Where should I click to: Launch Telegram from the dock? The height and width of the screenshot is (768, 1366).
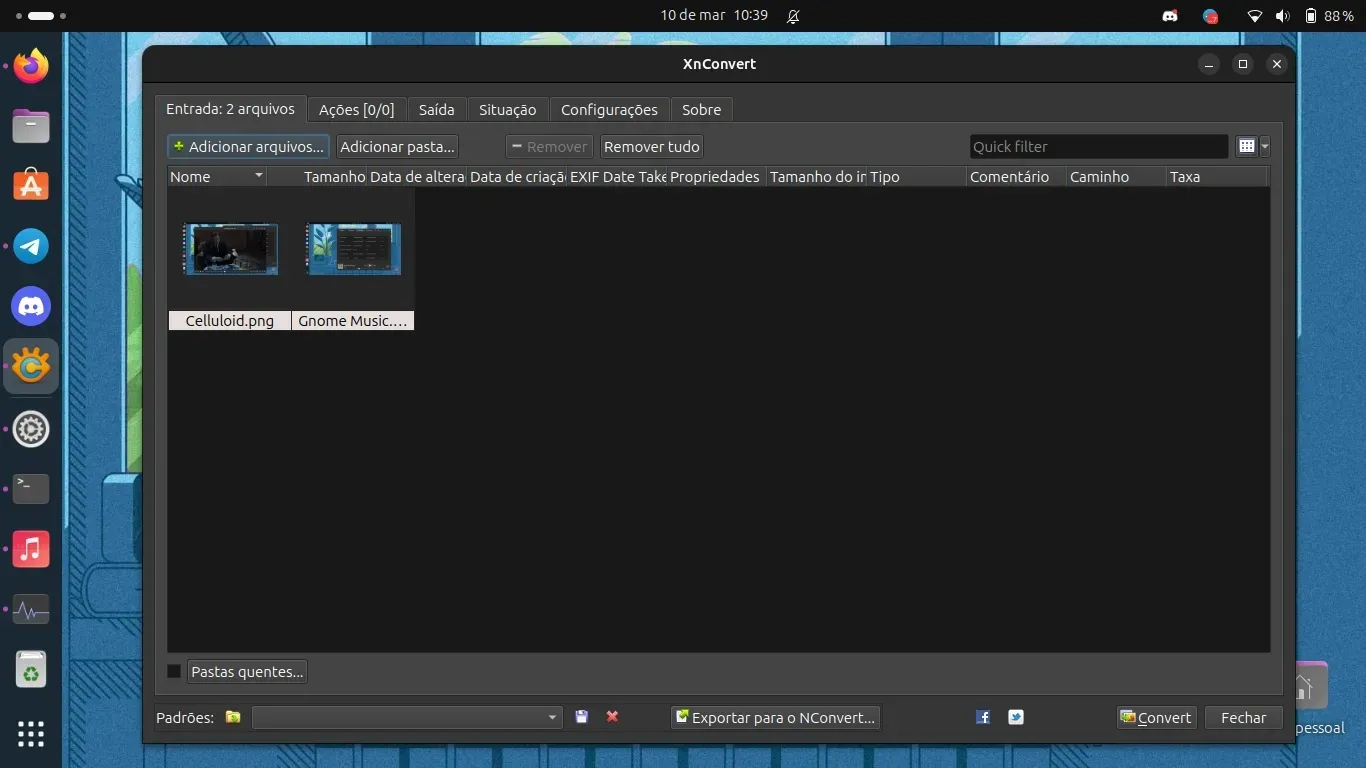(31, 246)
